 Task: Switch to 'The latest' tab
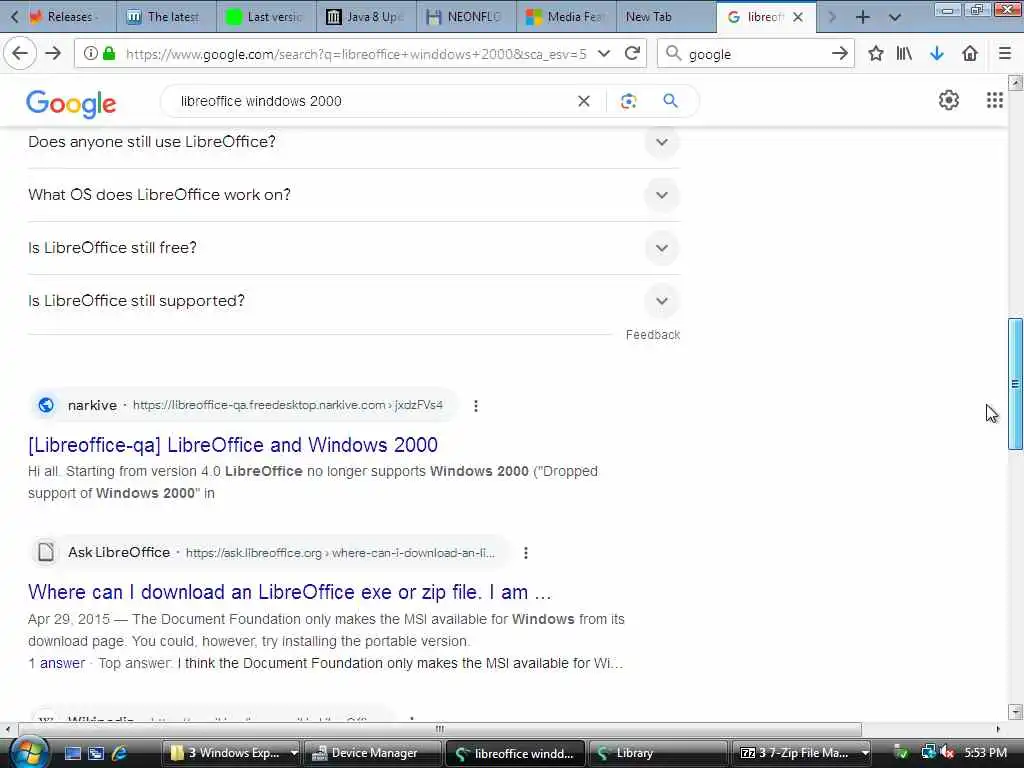click(x=166, y=17)
